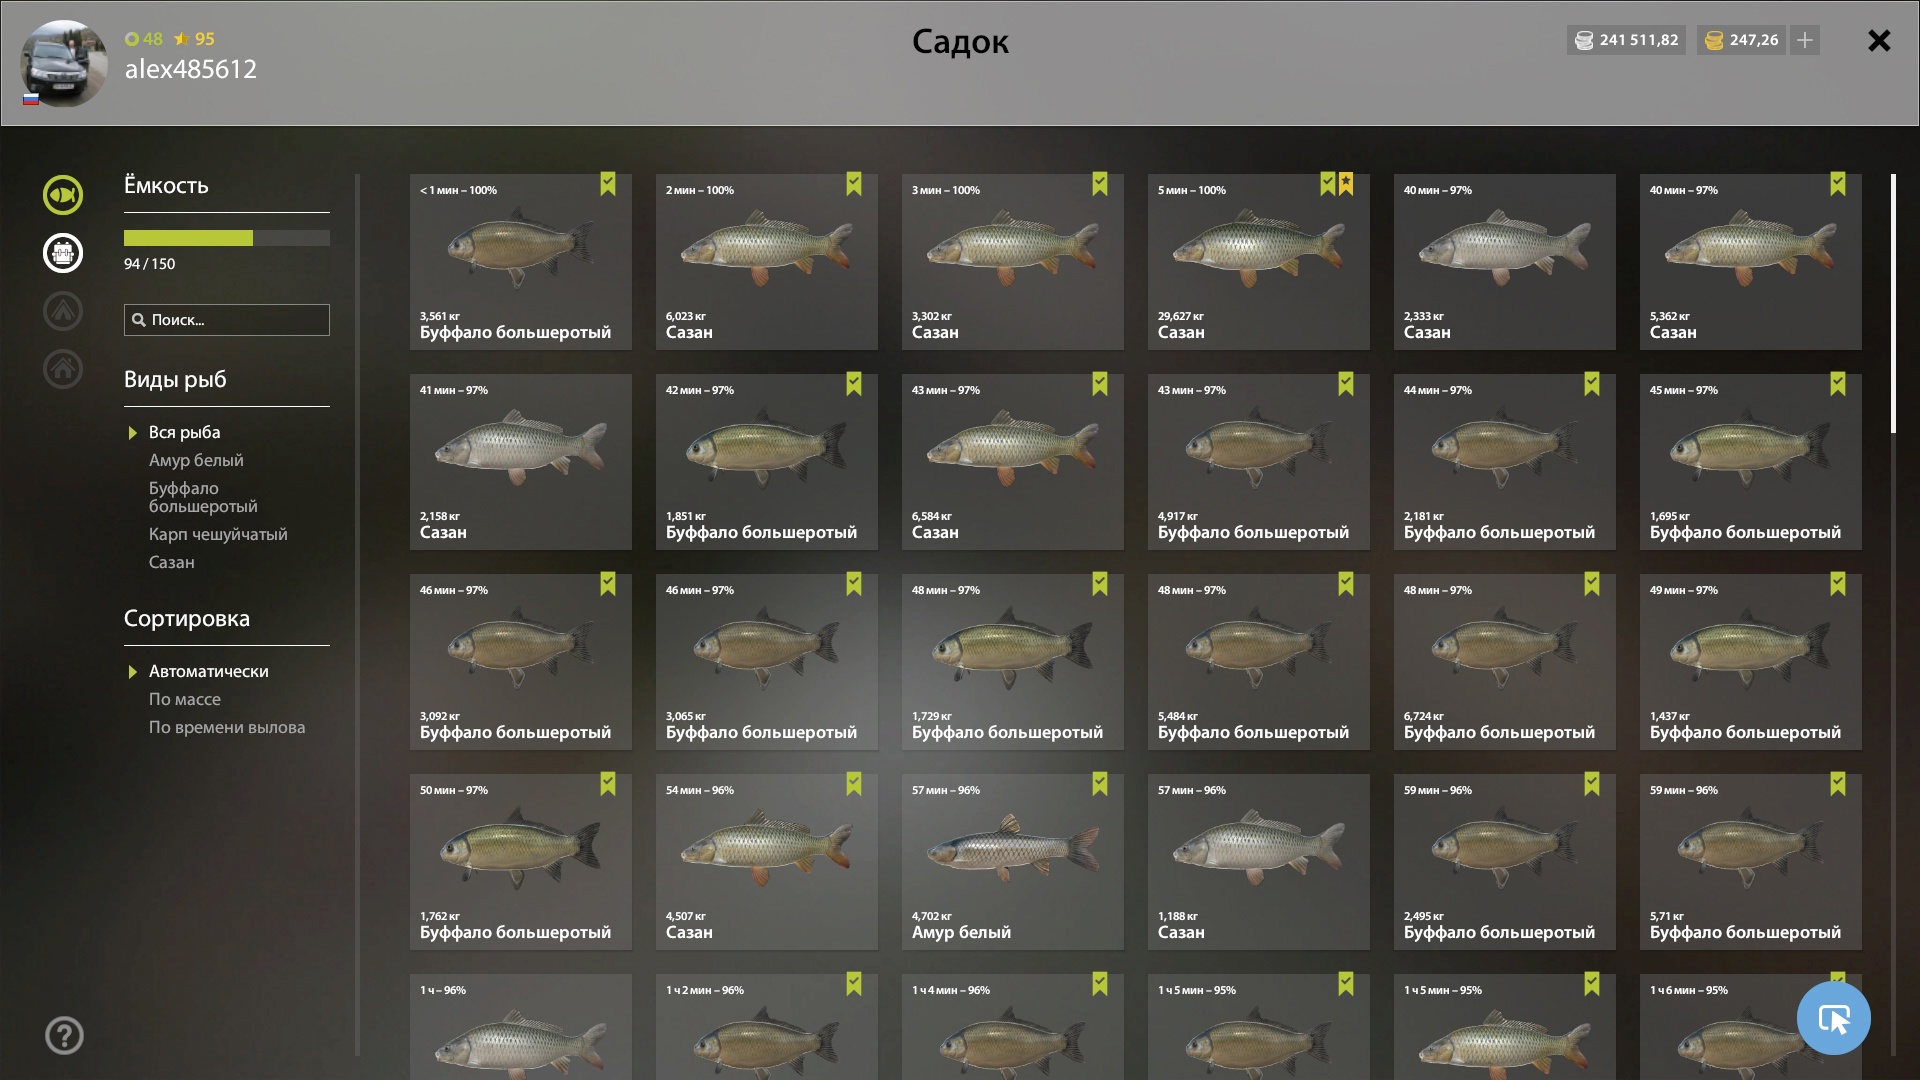Open the 1 ч – 96% fish card
This screenshot has width=1920, height=1080.
521,1026
